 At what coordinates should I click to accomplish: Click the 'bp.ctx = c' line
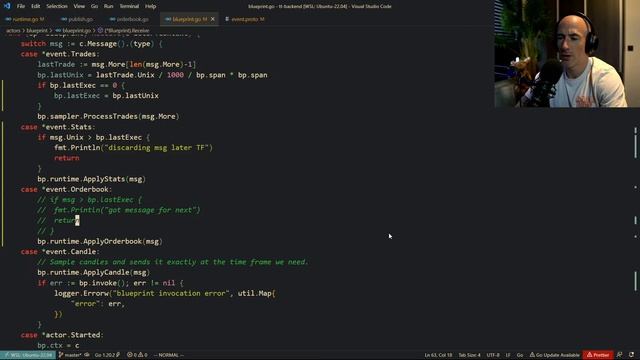click(x=58, y=345)
